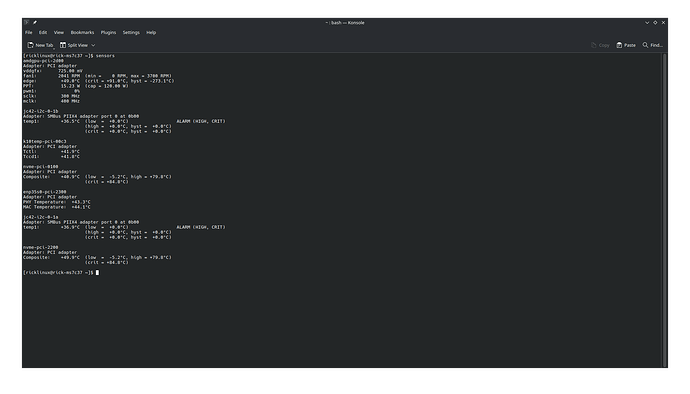Click the 'Tctl: +41.9°C' line
This screenshot has width=690, height=394.
[51, 152]
